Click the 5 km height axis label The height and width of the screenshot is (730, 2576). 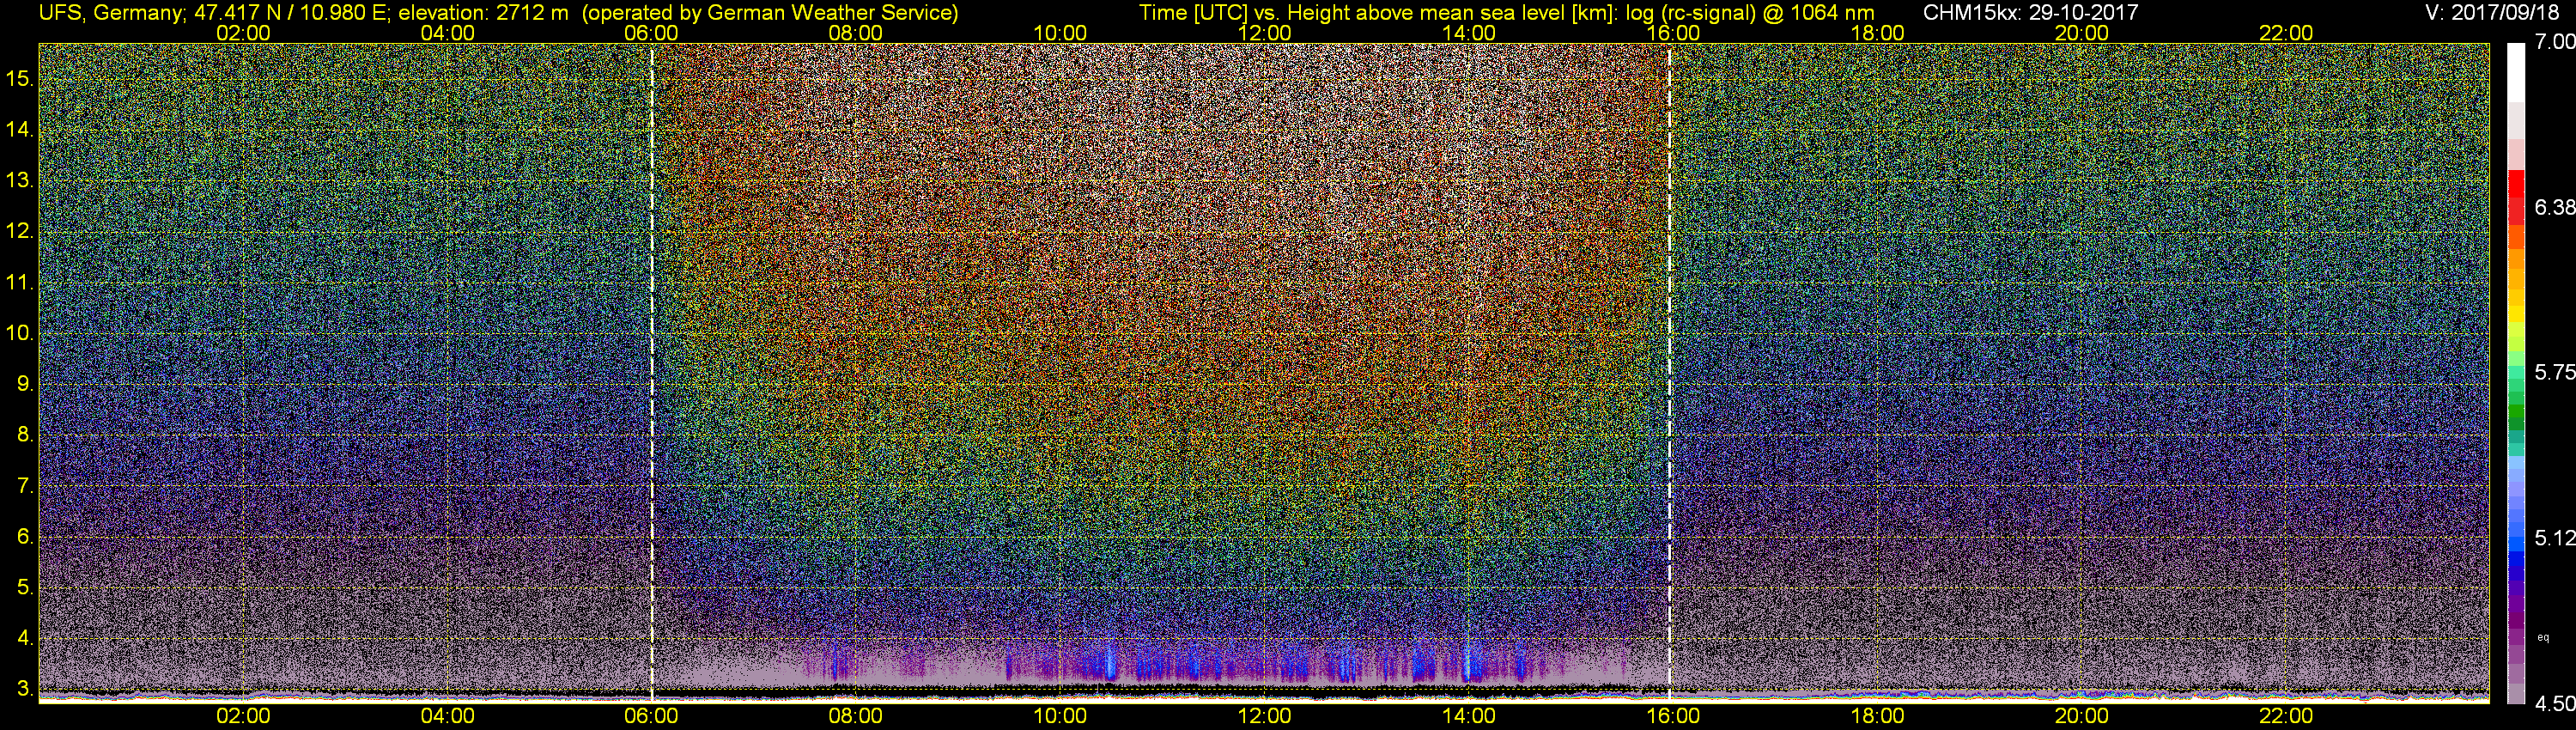click(24, 587)
